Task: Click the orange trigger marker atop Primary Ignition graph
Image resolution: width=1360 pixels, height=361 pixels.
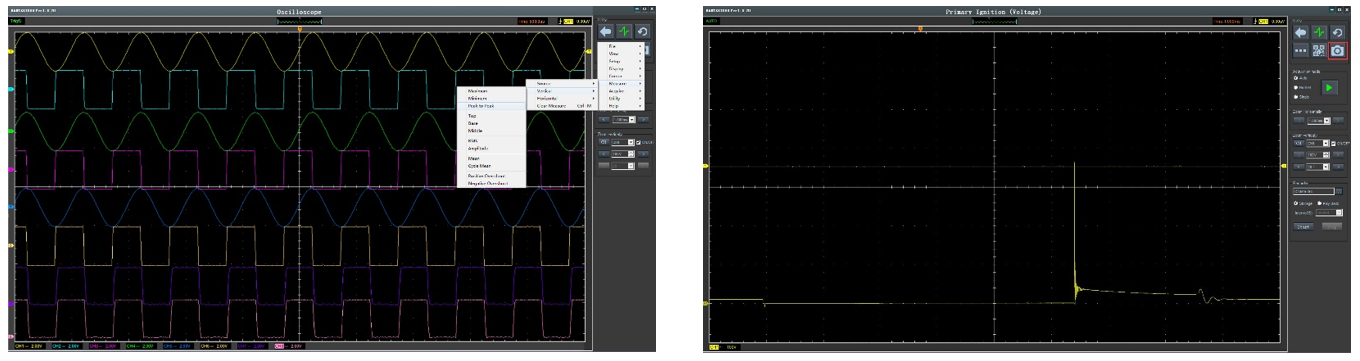Action: (x=920, y=29)
